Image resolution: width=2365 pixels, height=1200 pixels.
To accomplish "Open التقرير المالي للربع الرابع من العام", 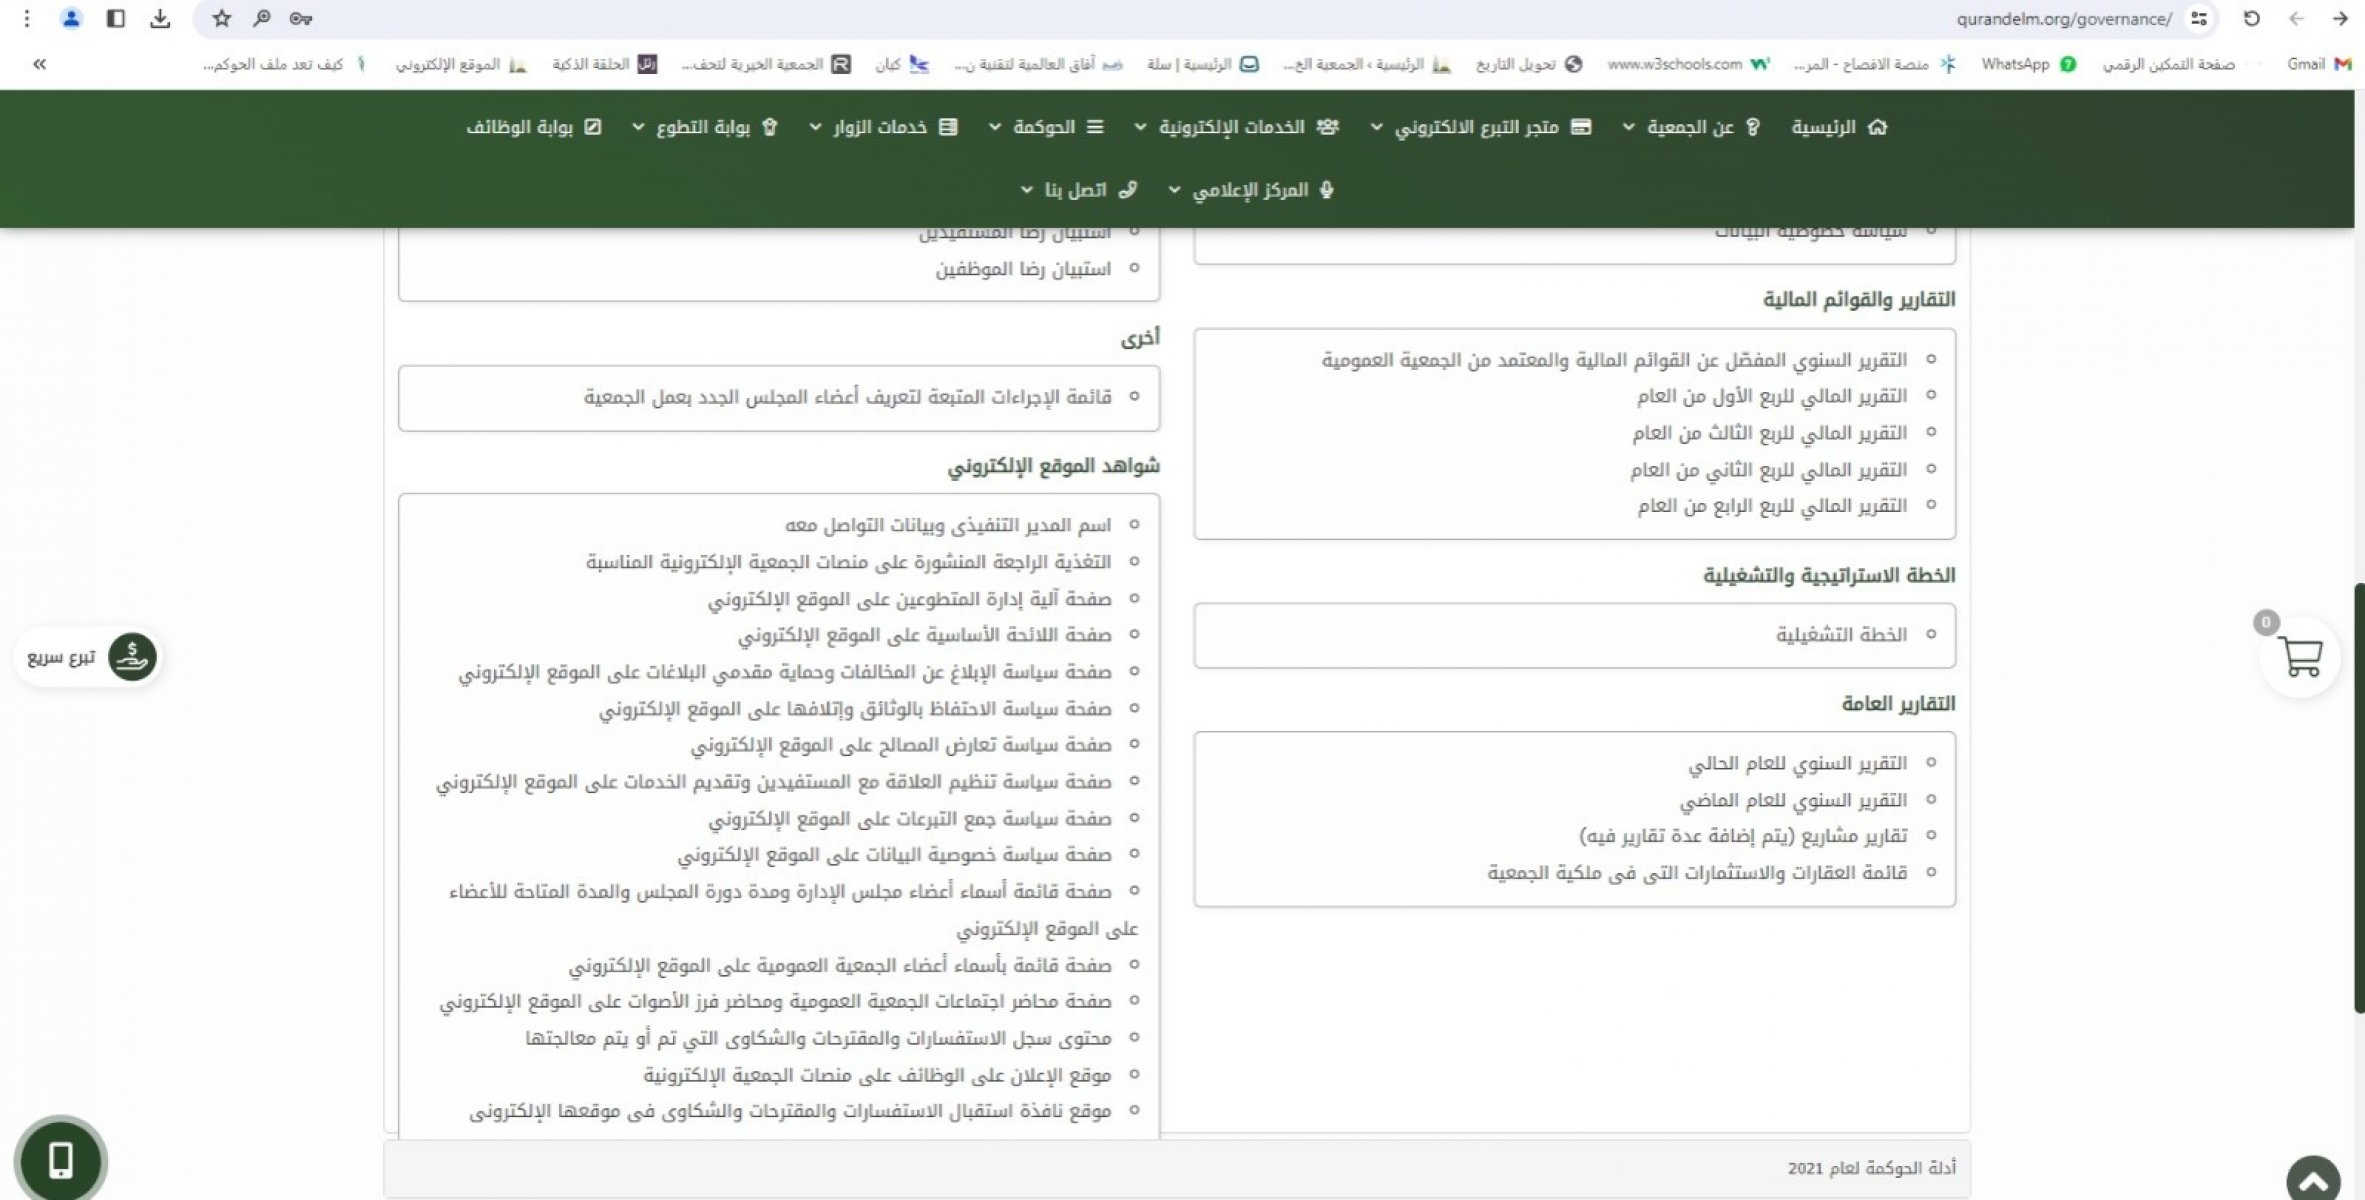I will pyautogui.click(x=1772, y=507).
